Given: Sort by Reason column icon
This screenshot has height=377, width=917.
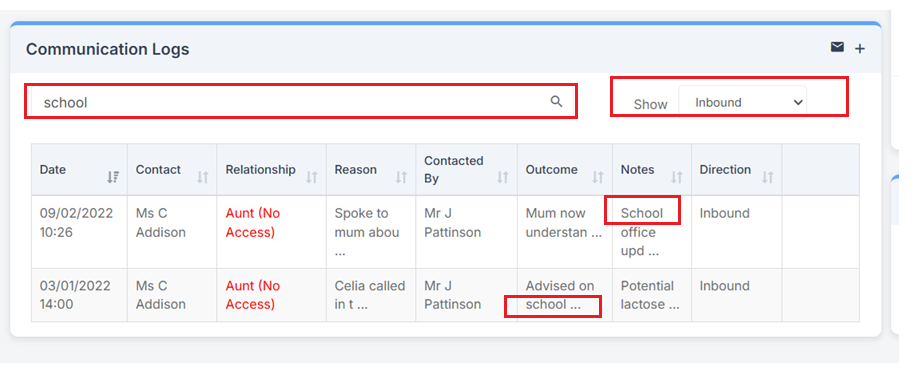Looking at the screenshot, I should point(401,177).
